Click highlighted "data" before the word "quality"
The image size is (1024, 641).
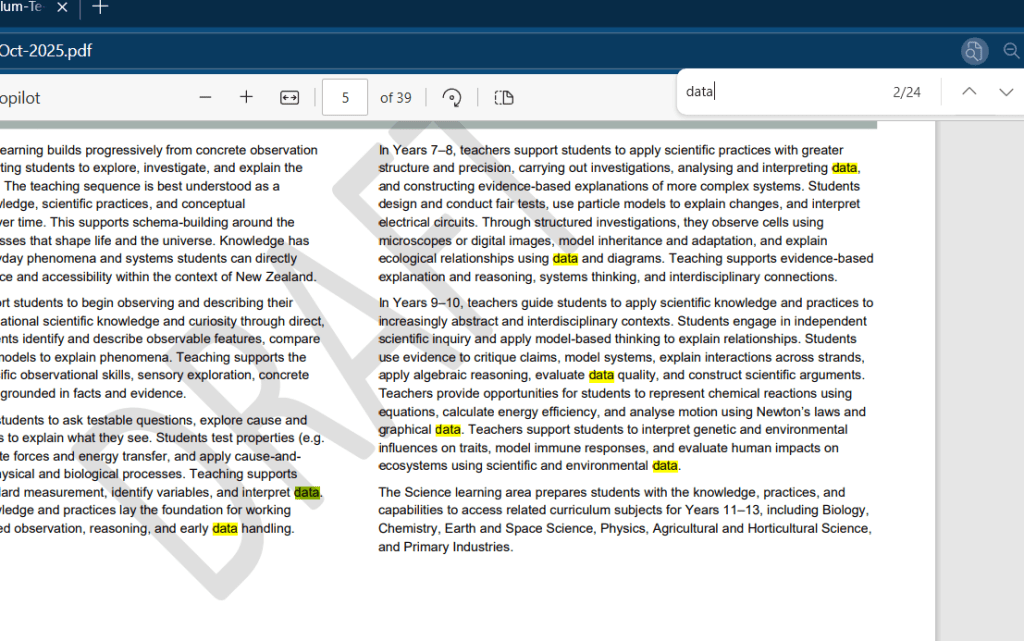(x=601, y=376)
